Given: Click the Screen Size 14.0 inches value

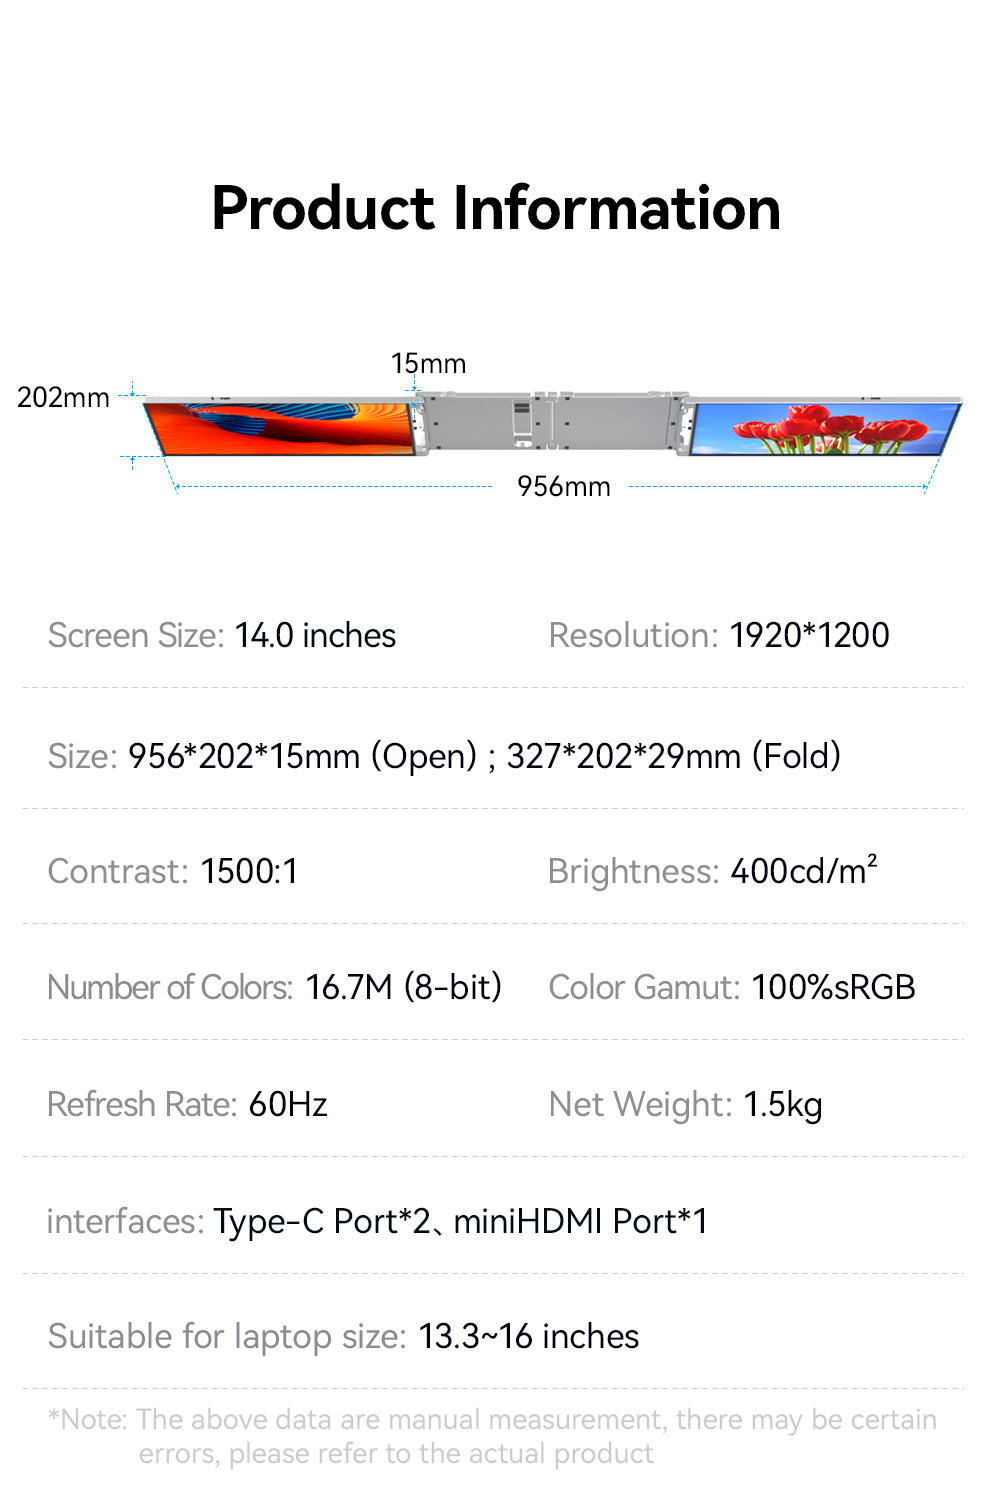Looking at the screenshot, I should [315, 636].
